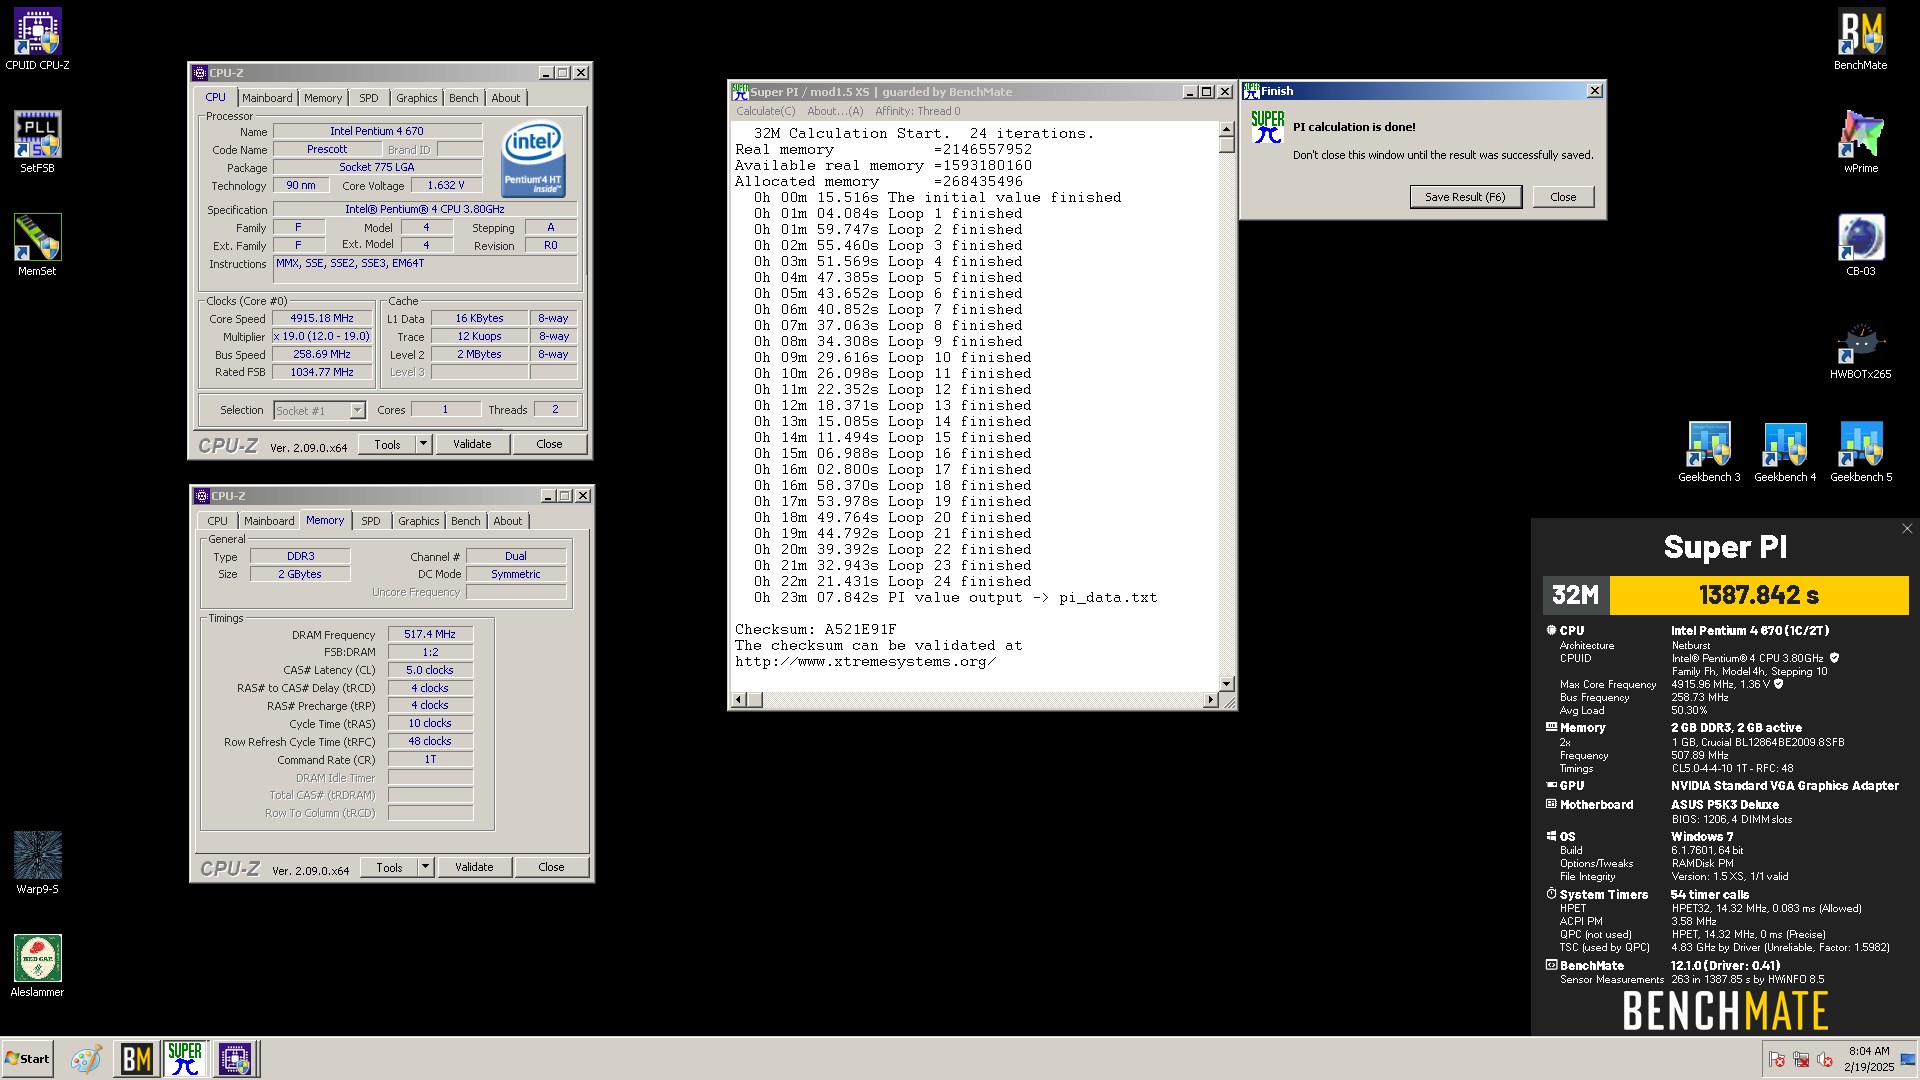Open the Warp9-S desktop icon
The width and height of the screenshot is (1920, 1080).
(x=37, y=862)
